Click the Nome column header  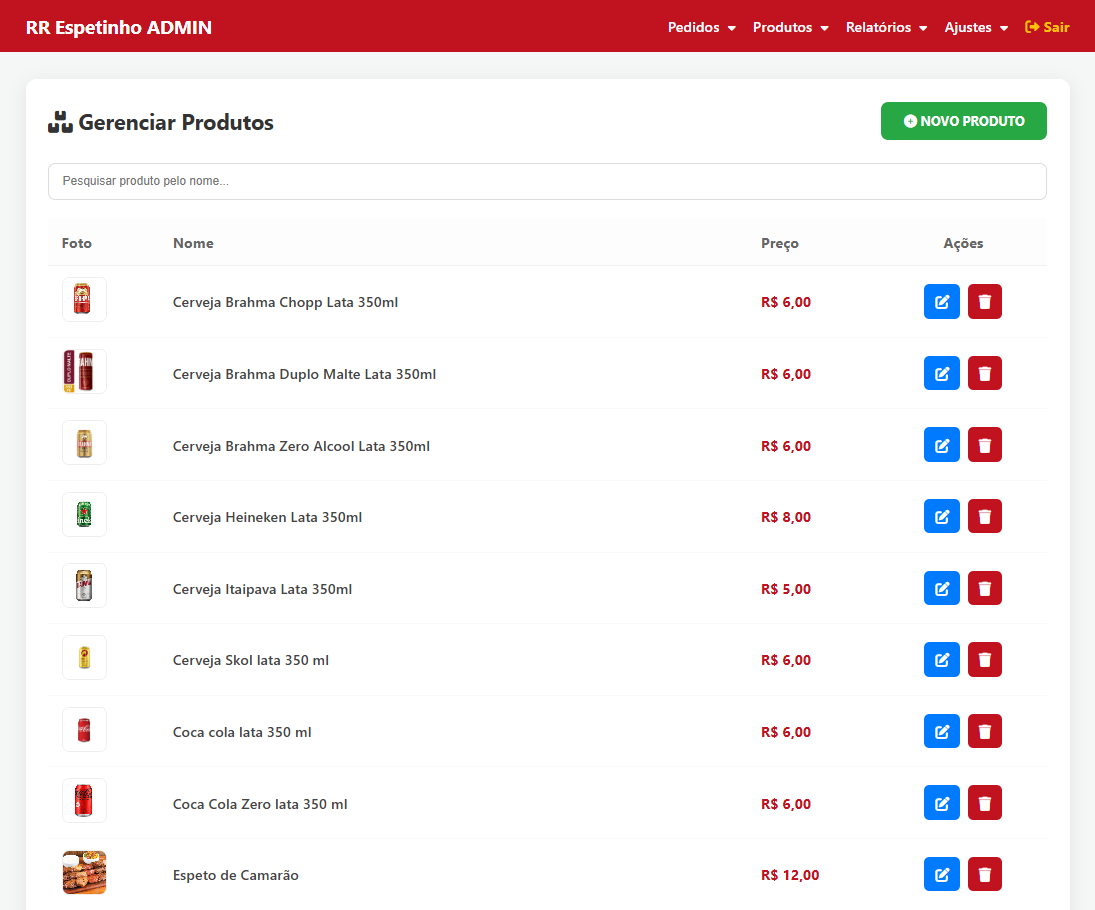193,243
